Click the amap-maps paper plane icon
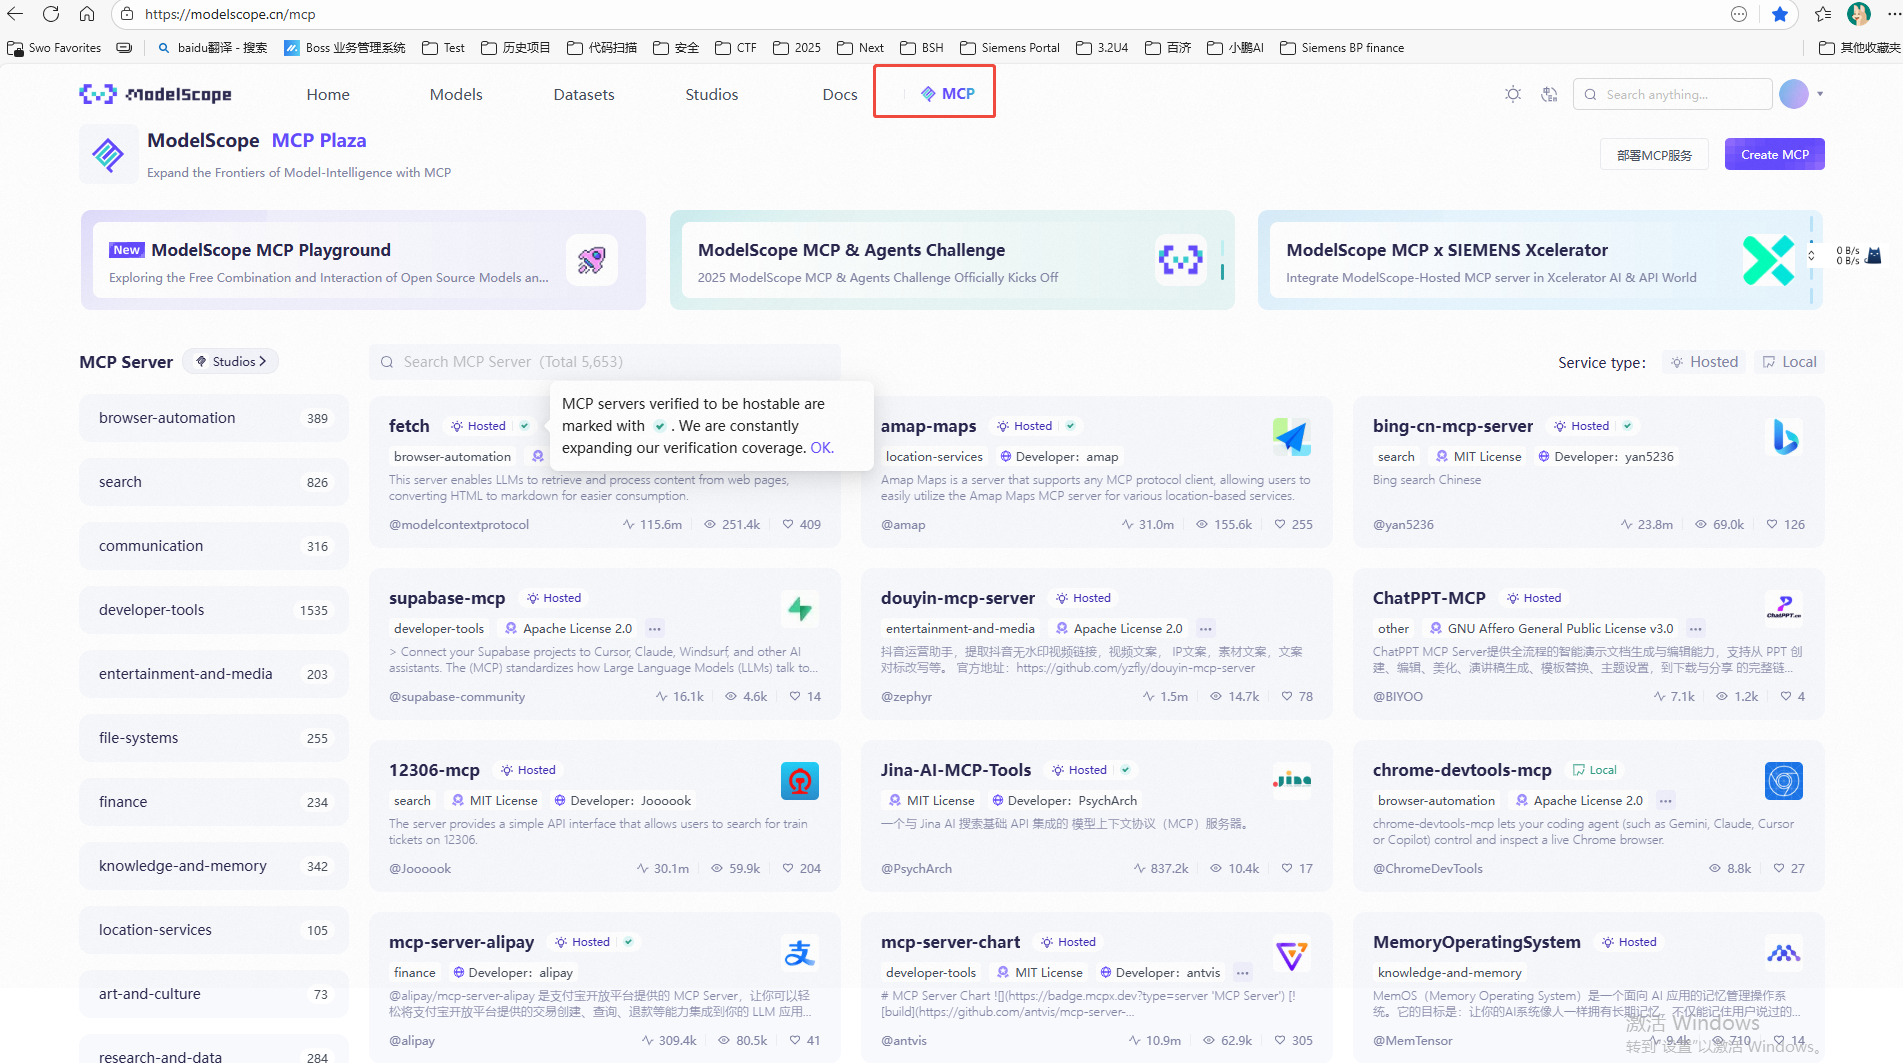The height and width of the screenshot is (1063, 1903). tap(1291, 437)
